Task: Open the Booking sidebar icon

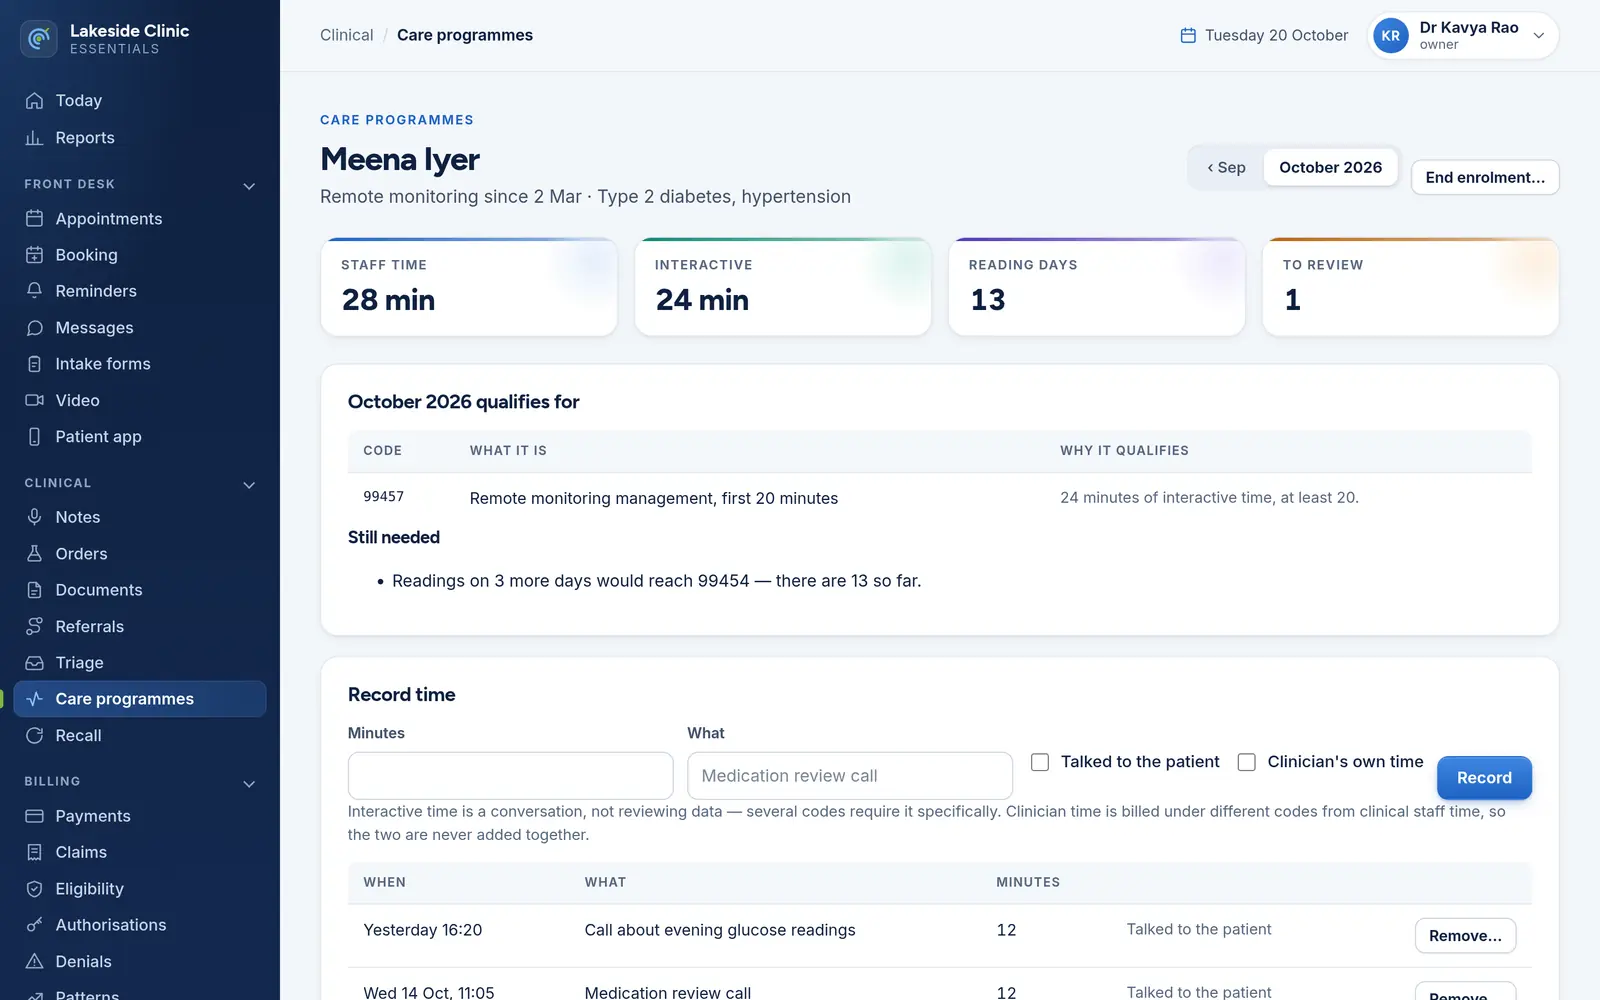Action: [x=35, y=255]
